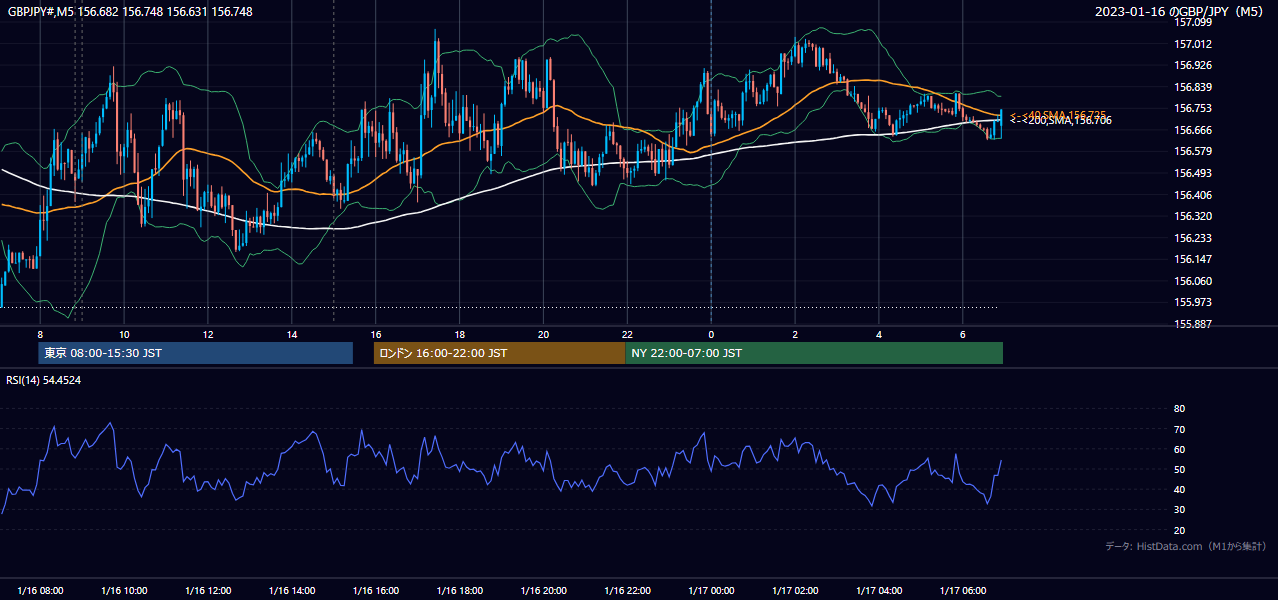This screenshot has height=600, width=1278.
Task: Click RSI scale value 60
Action: tap(1180, 449)
